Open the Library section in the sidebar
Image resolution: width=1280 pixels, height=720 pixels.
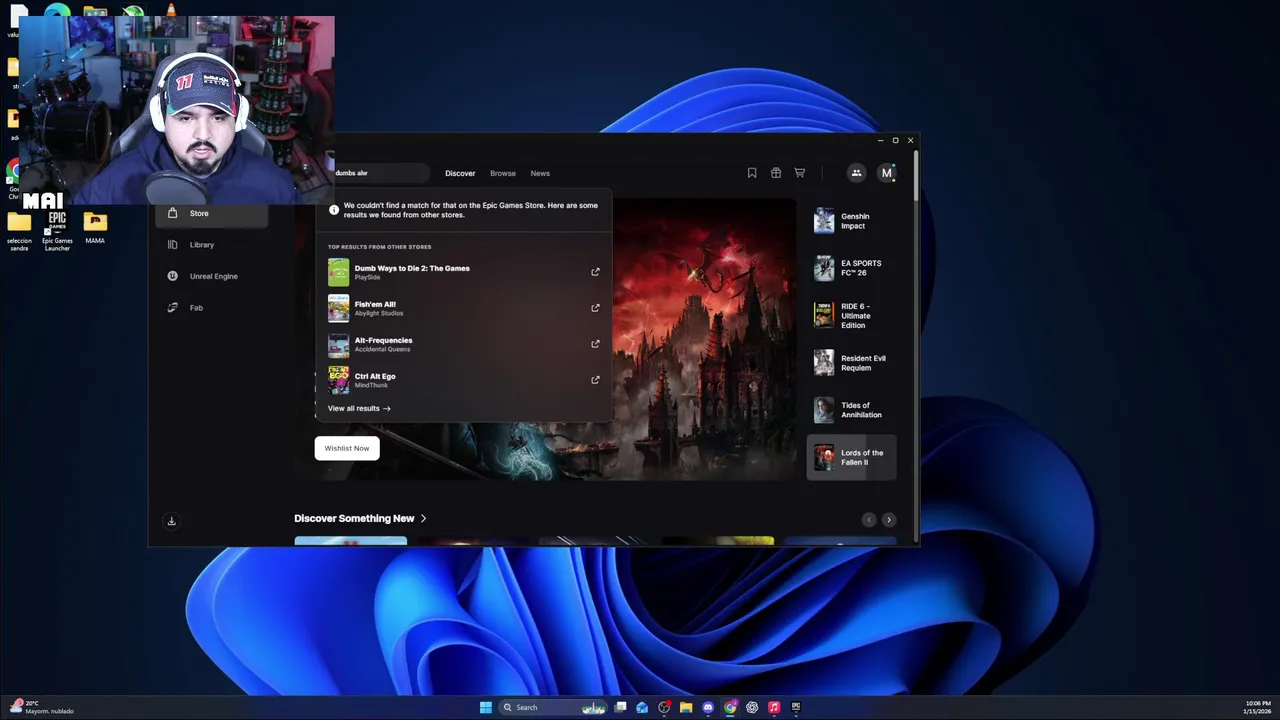click(211, 244)
